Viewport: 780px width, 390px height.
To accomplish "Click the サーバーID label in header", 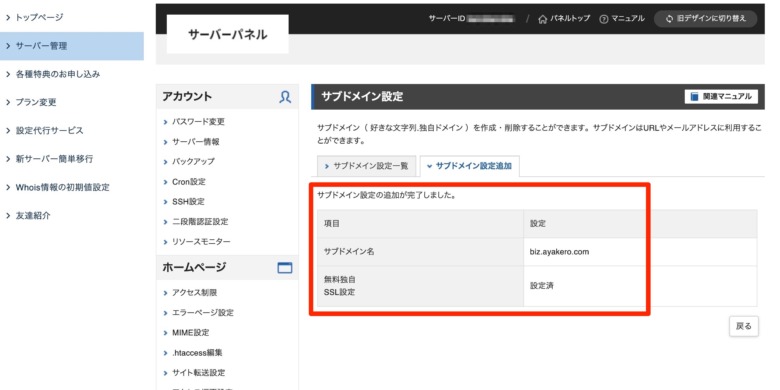I will 447,19.
